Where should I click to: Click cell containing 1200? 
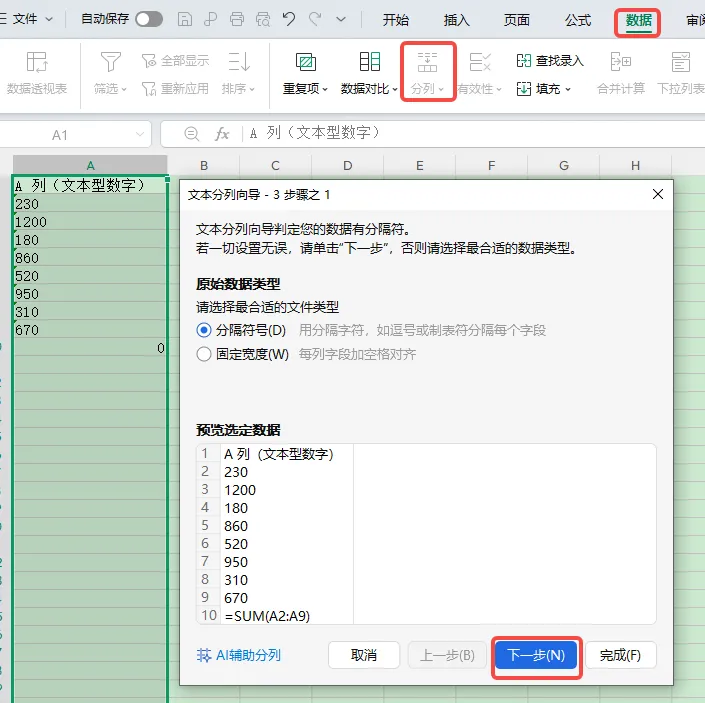point(90,222)
